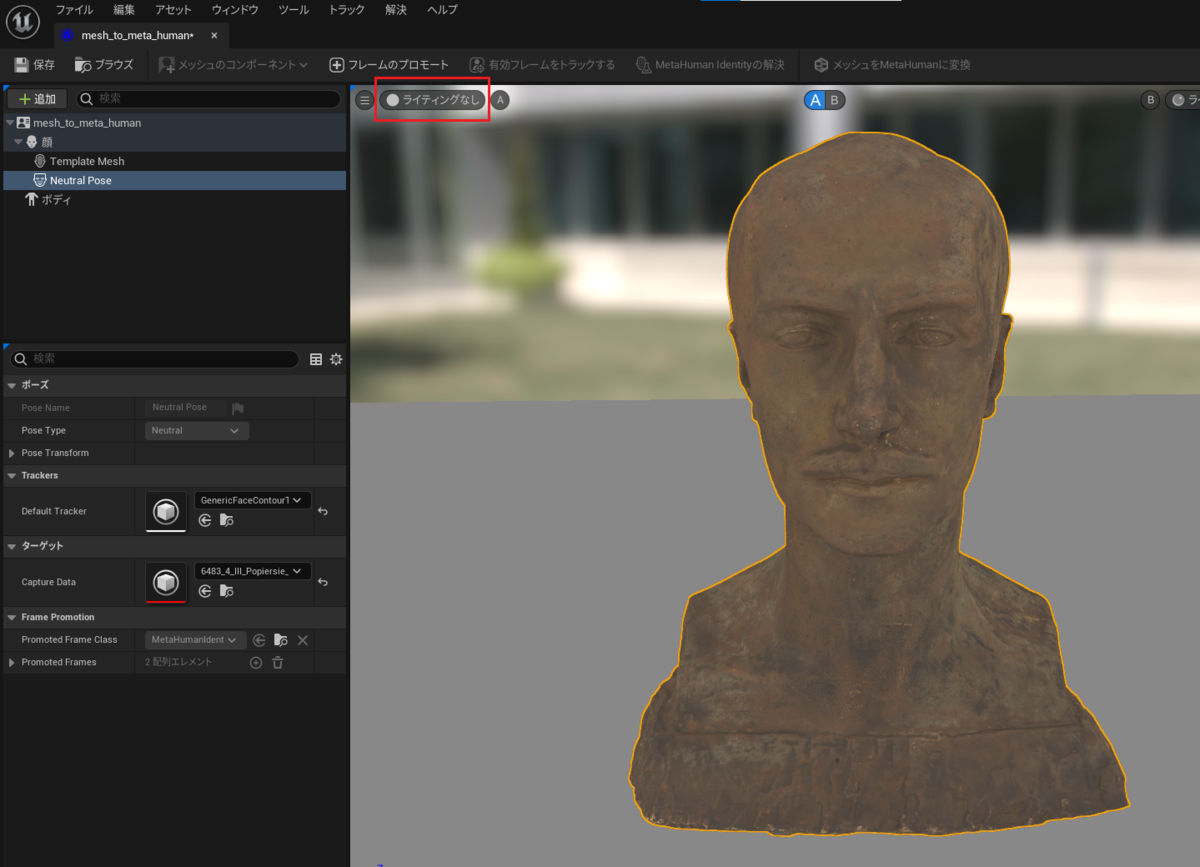Reset Capture Data to default value
The height and width of the screenshot is (867, 1200).
[x=323, y=582]
